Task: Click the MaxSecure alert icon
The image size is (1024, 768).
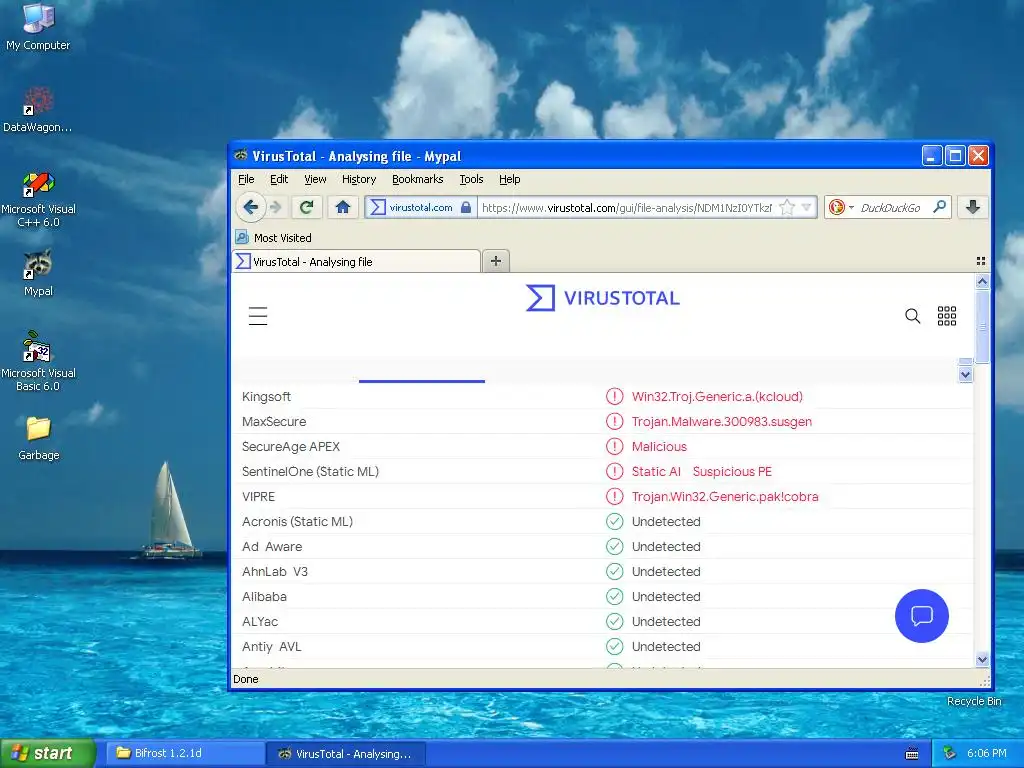Action: pyautogui.click(x=615, y=421)
